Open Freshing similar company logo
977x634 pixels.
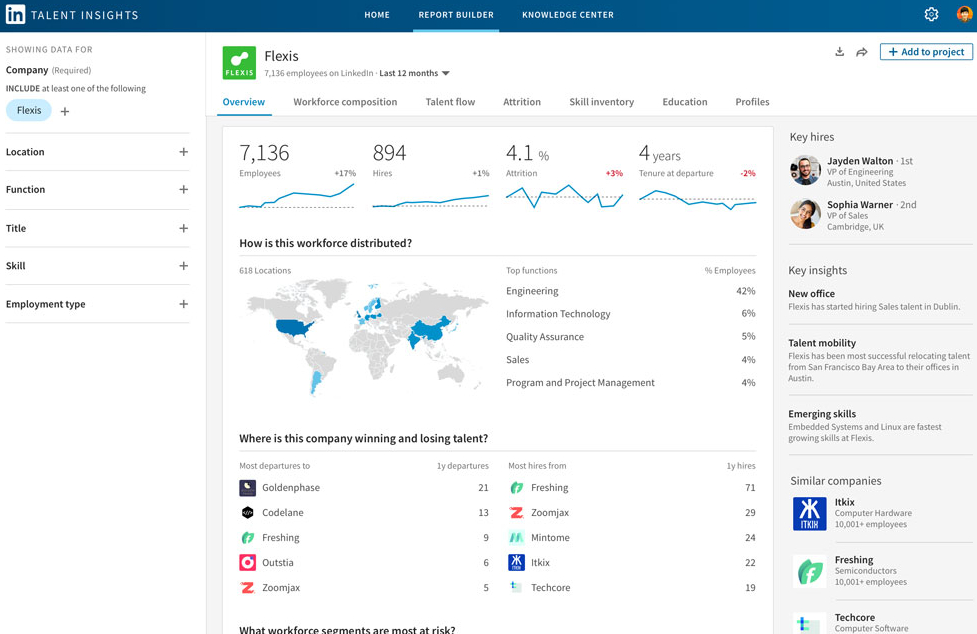tap(809, 571)
